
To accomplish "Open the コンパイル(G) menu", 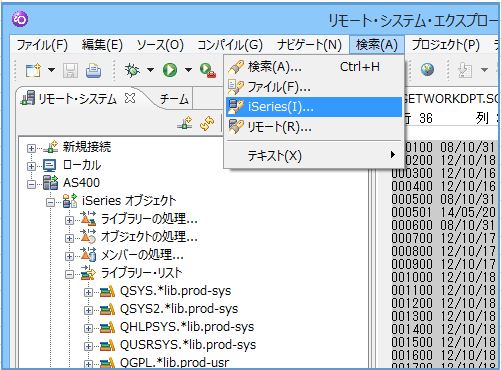I will tap(230, 45).
